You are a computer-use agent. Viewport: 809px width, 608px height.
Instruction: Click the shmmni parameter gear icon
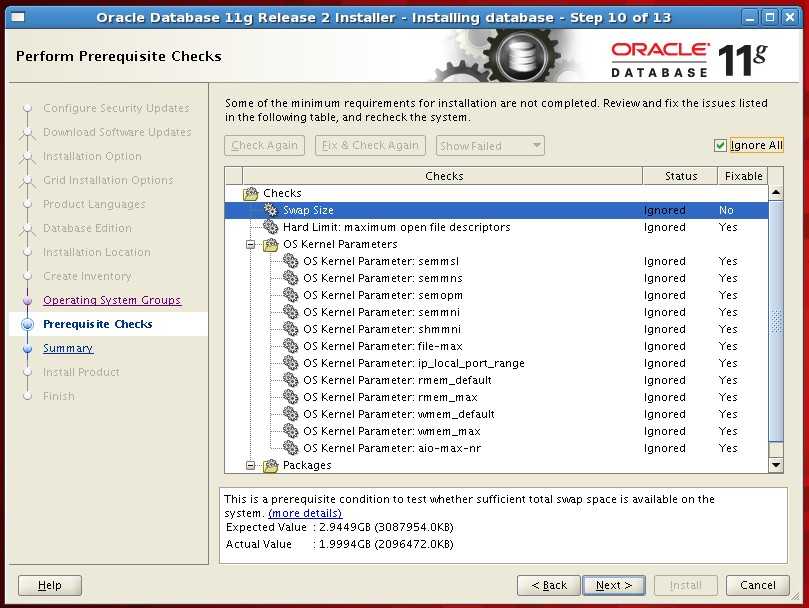[290, 329]
